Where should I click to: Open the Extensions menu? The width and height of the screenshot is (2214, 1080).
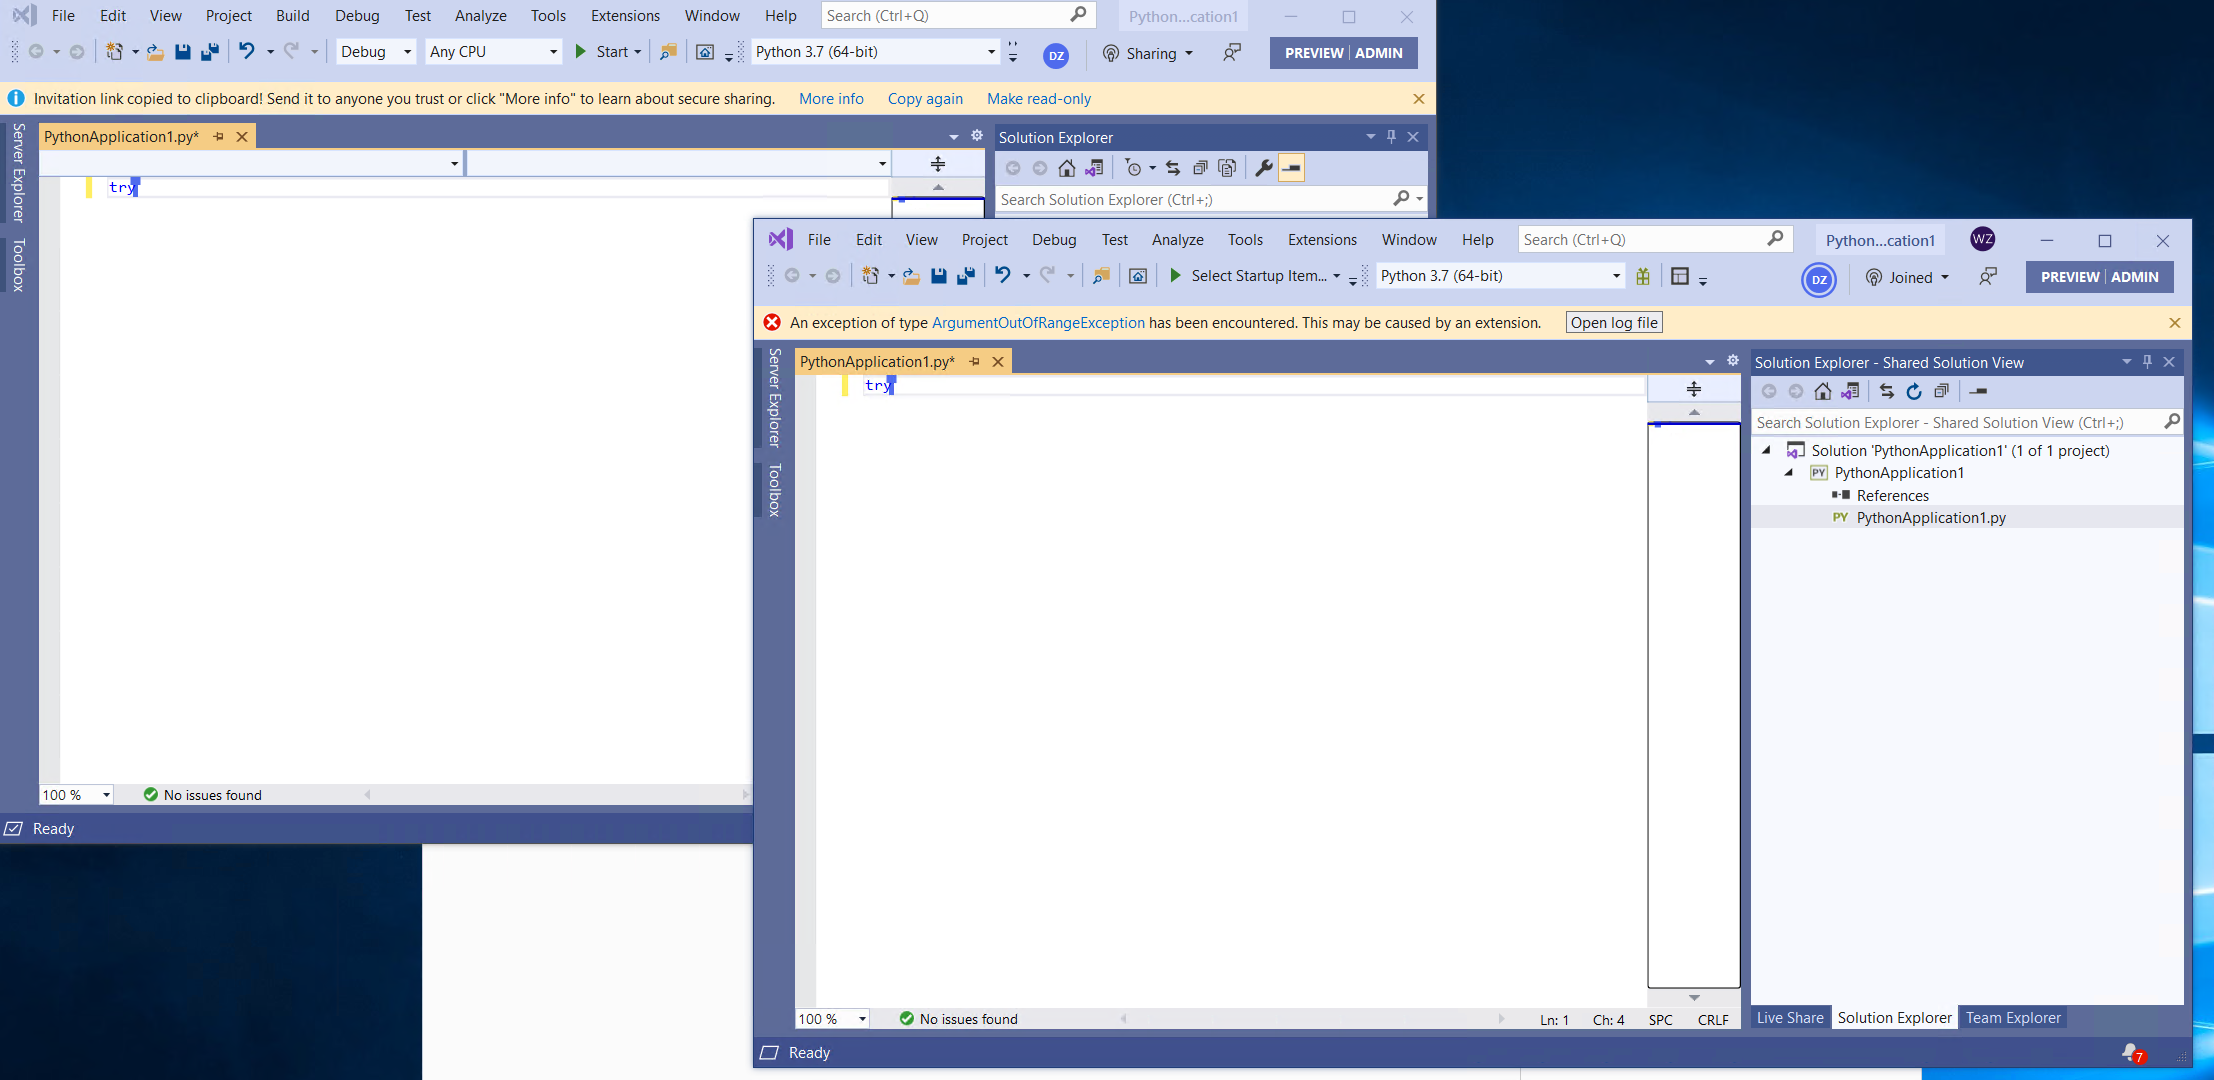pyautogui.click(x=1321, y=239)
